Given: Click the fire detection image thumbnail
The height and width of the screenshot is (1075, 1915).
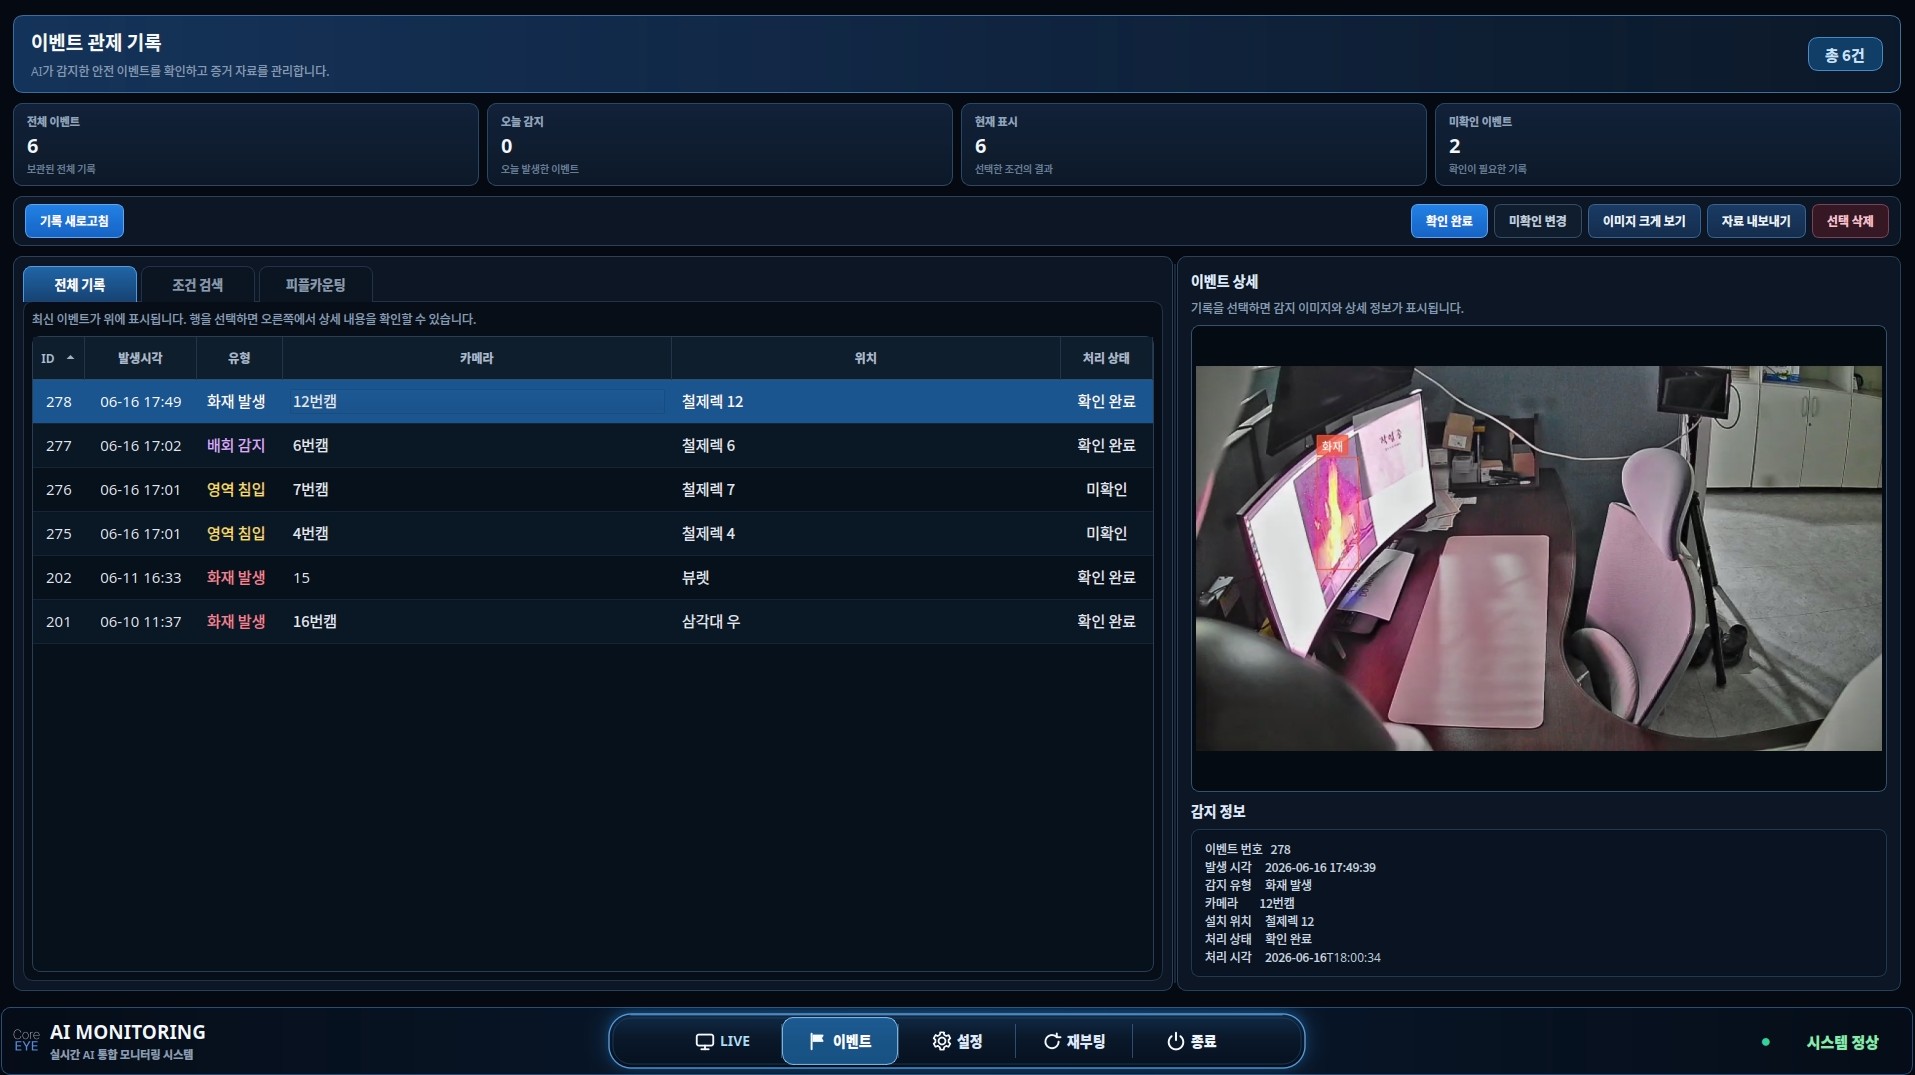Looking at the screenshot, I should [1538, 558].
